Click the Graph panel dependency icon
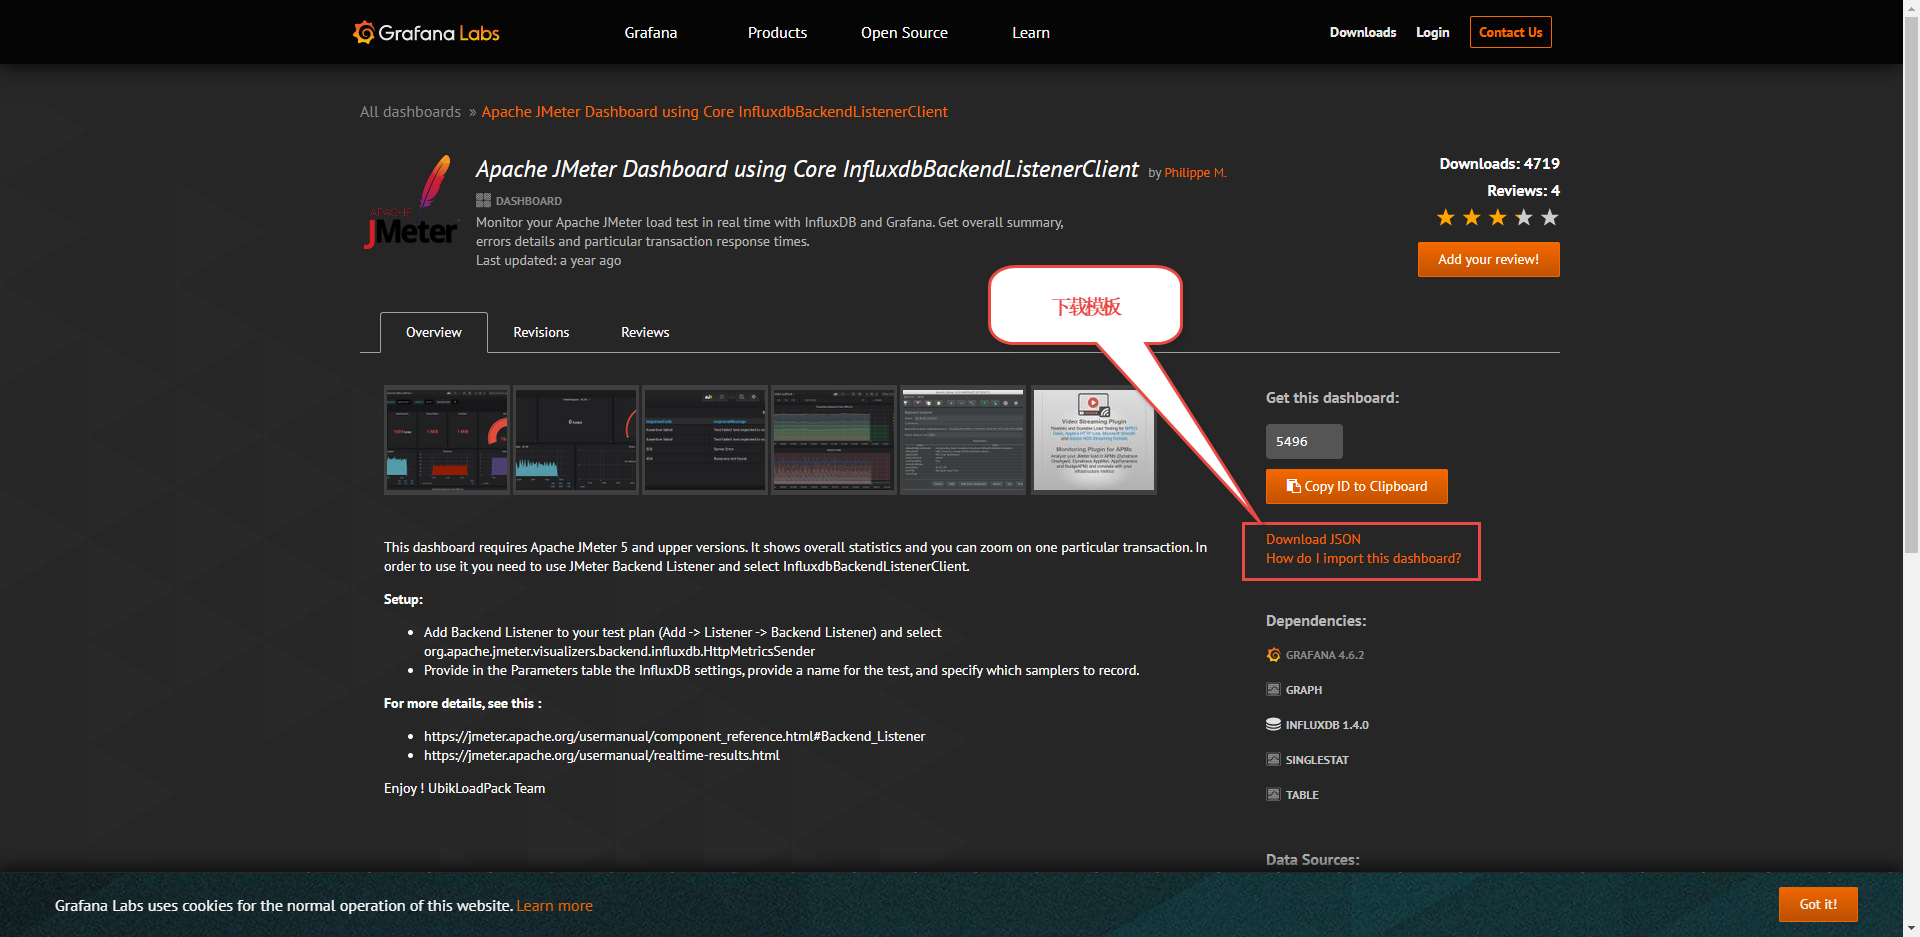Image resolution: width=1920 pixels, height=937 pixels. coord(1273,690)
